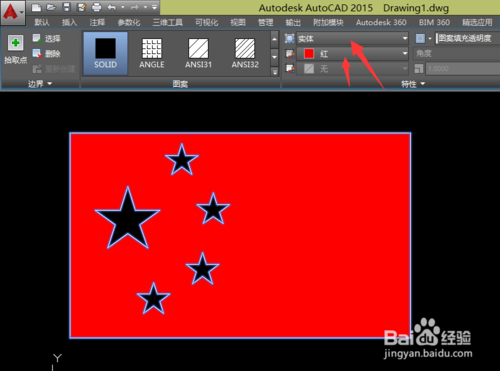
Task: Select the ANGLE hatch pattern
Action: click(152, 53)
